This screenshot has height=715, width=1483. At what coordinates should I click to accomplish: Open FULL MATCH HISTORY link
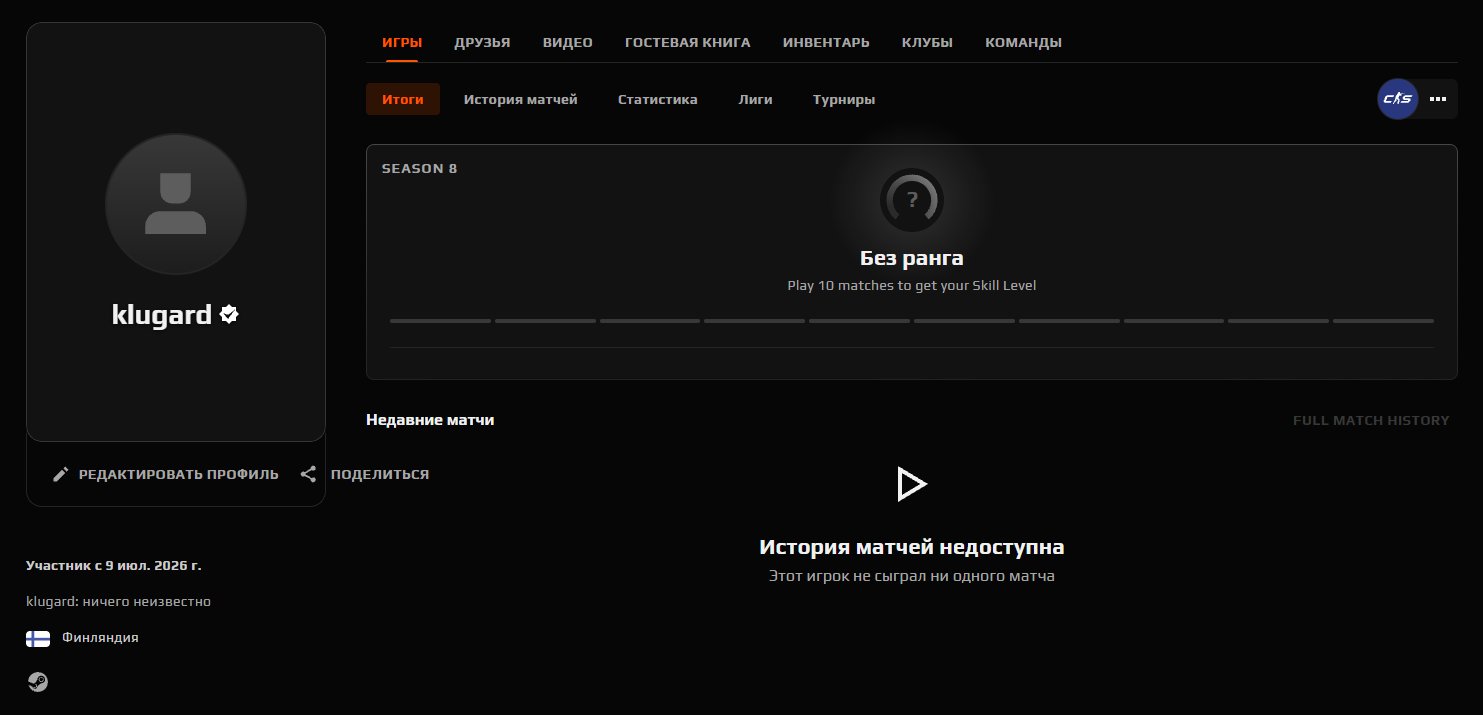[x=1371, y=420]
